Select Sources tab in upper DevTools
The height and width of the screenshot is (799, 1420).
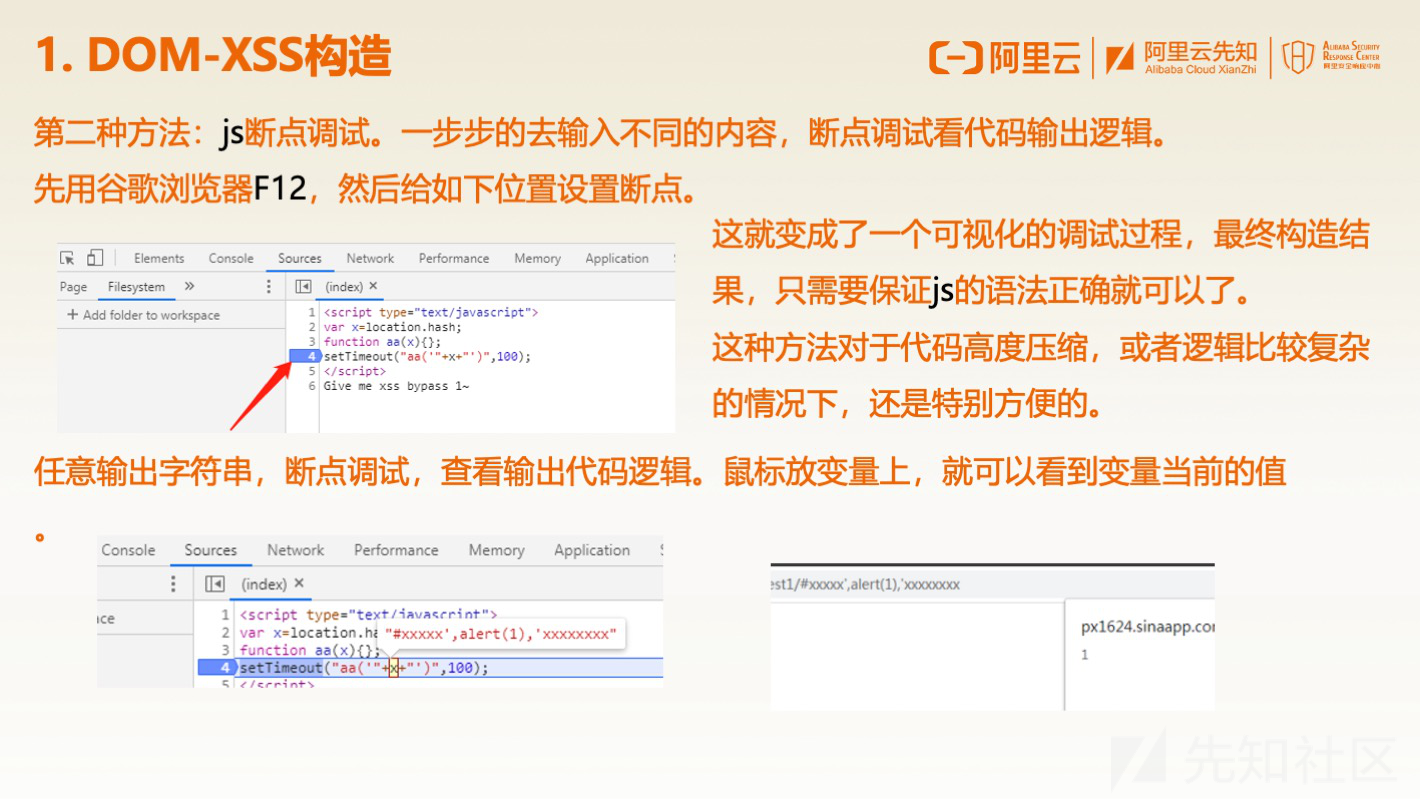point(300,258)
